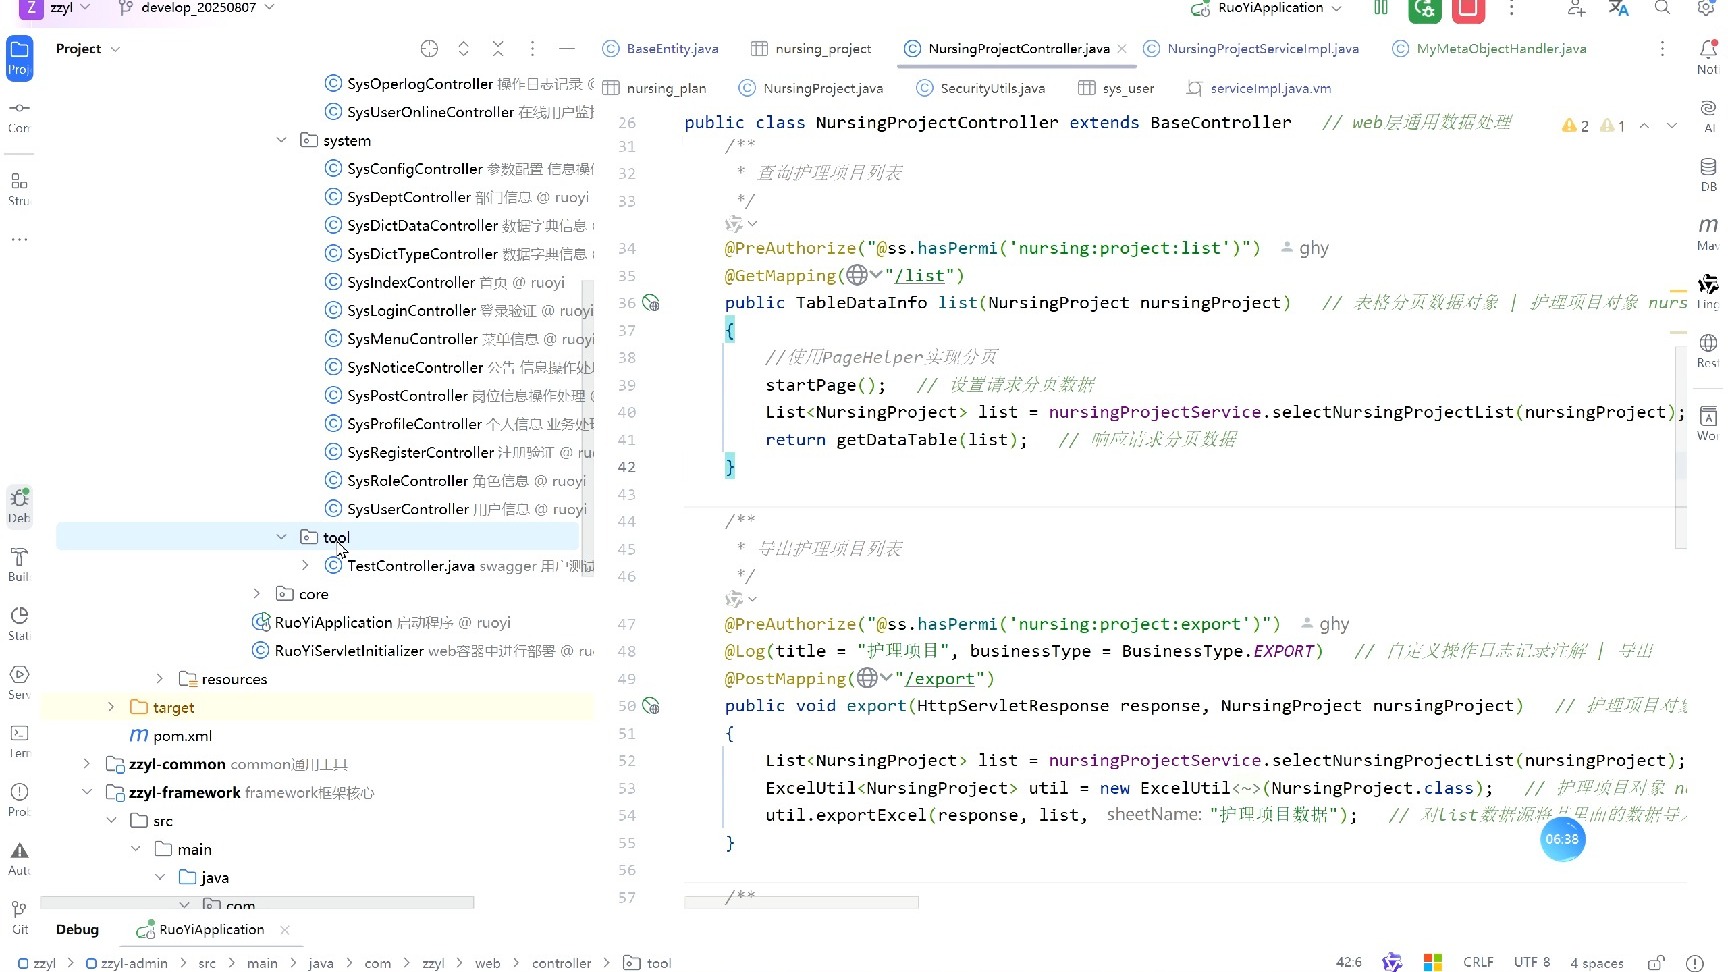
Task: Open the Database tool window
Action: coord(1708,174)
